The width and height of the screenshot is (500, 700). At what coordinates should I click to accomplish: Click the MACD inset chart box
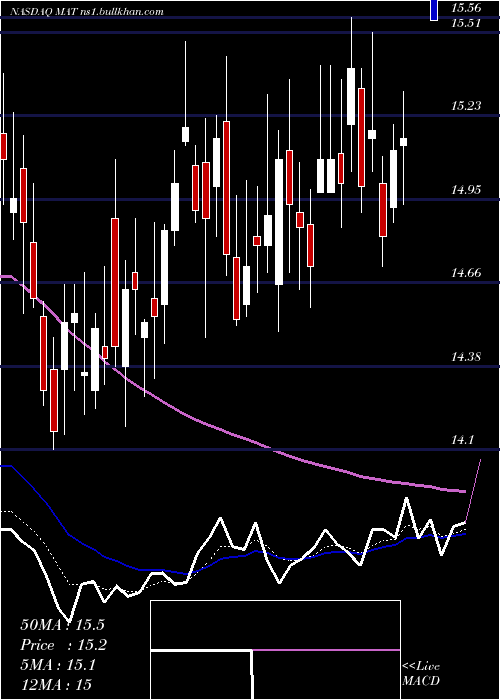[275, 650]
